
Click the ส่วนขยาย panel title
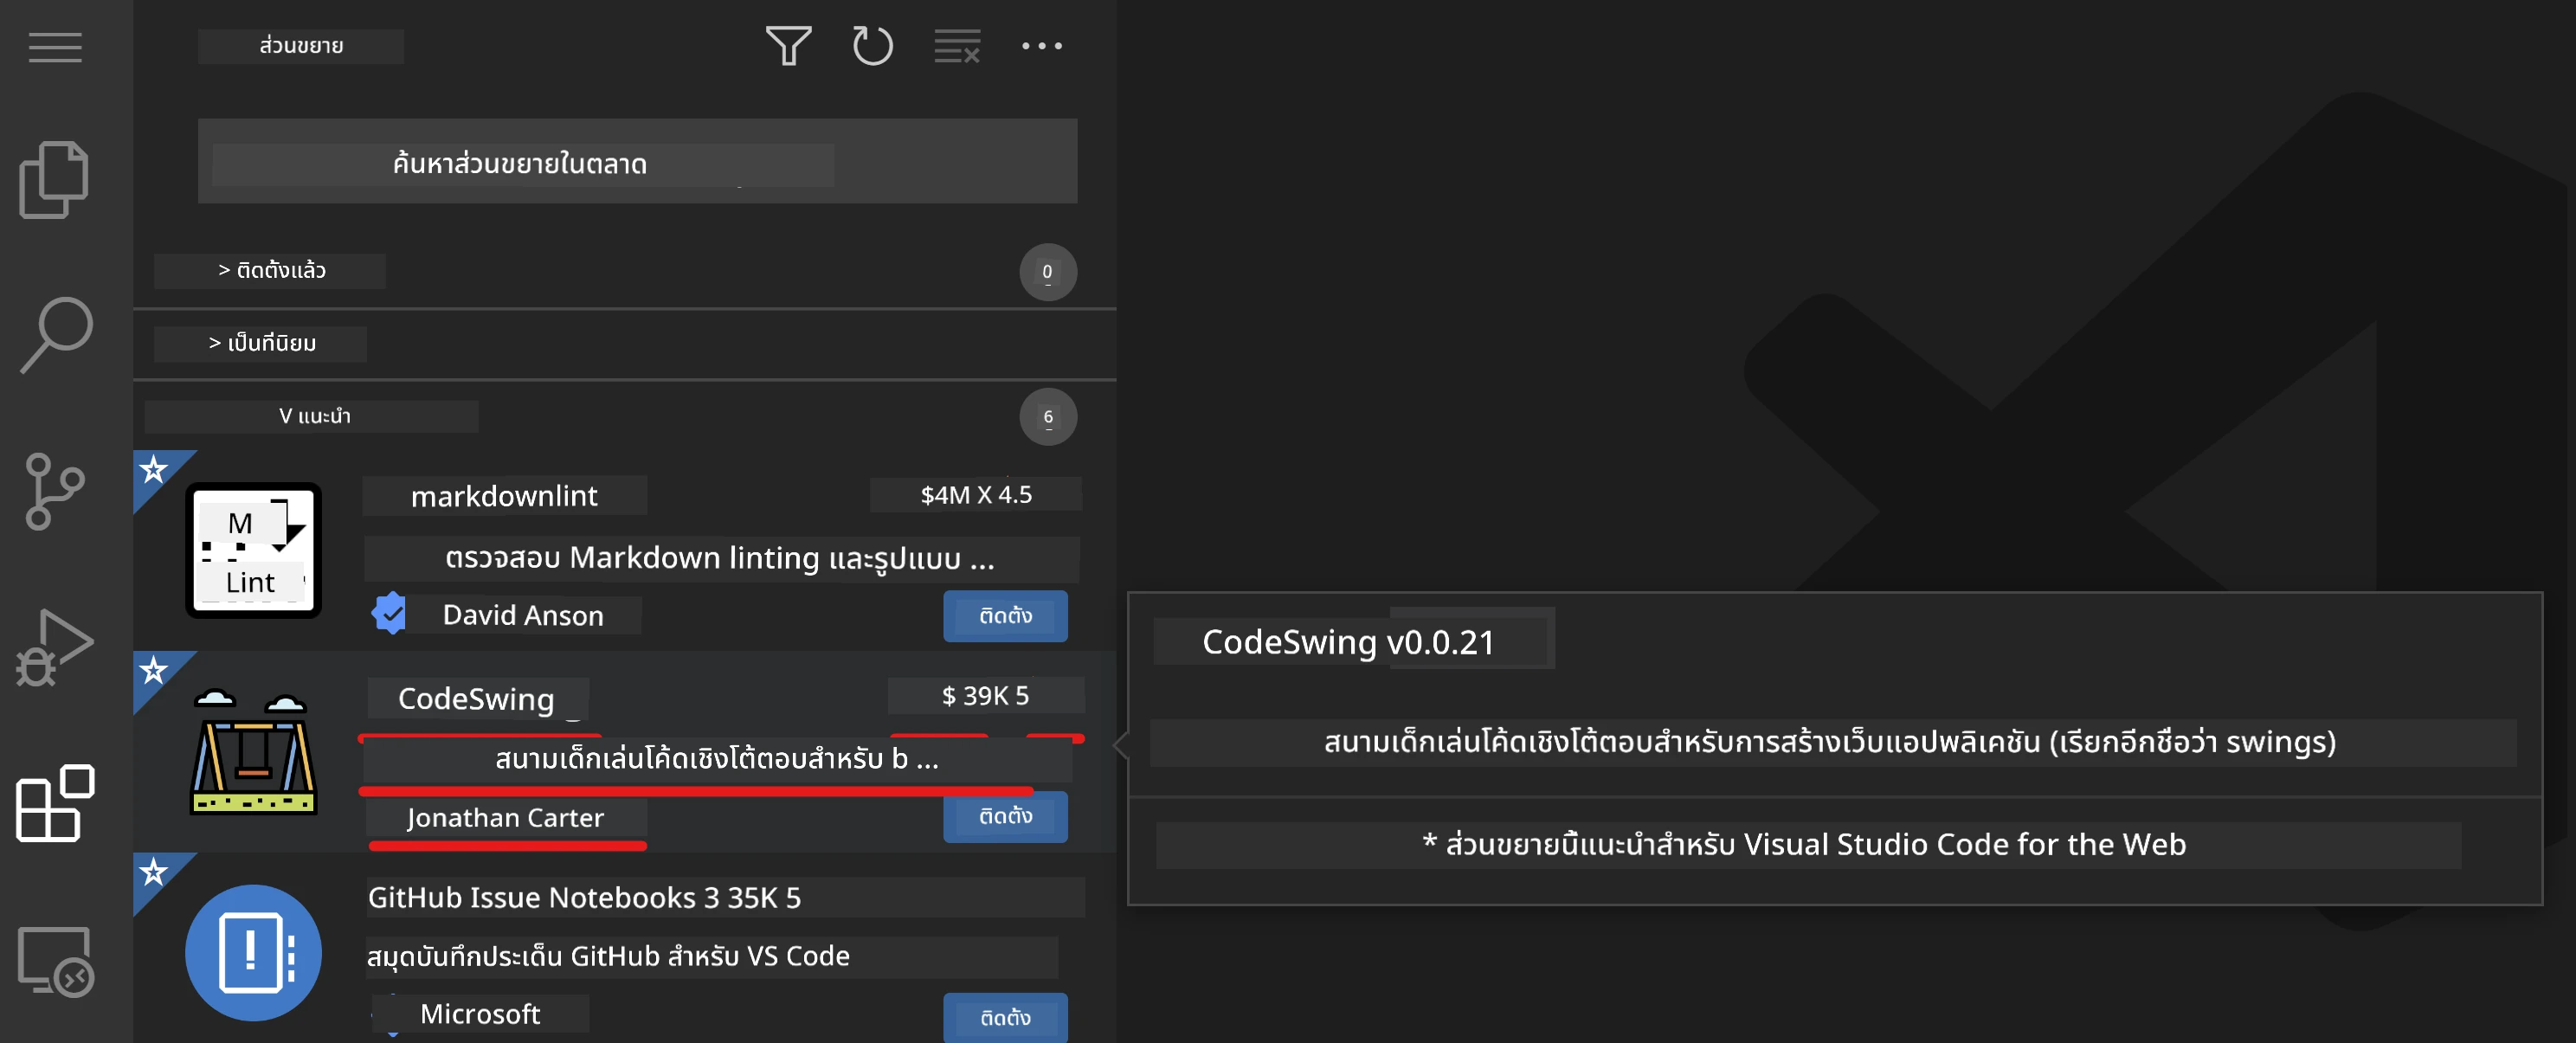[x=301, y=46]
